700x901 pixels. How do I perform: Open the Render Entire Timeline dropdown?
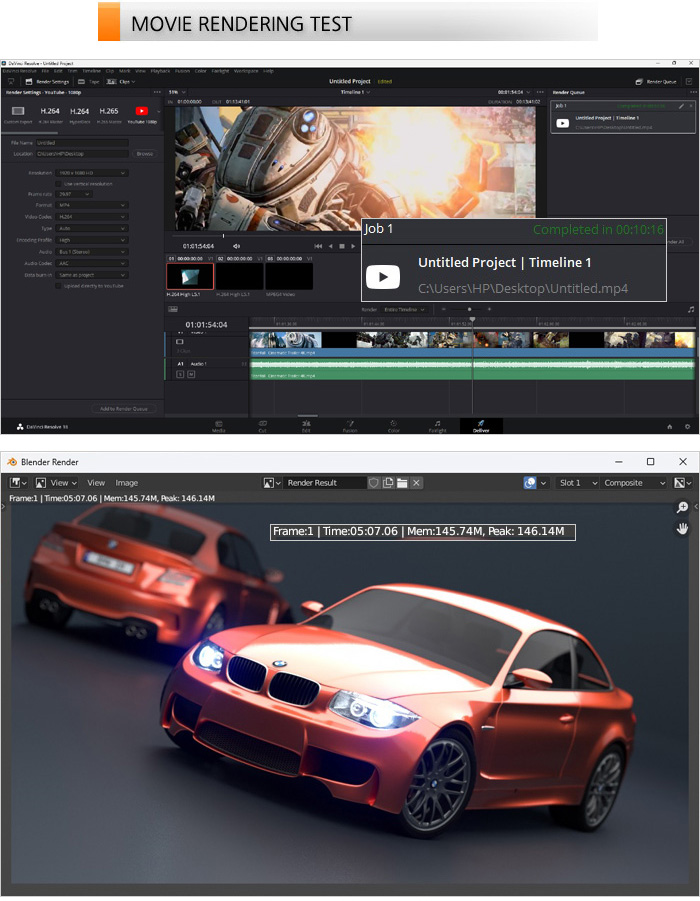[x=405, y=309]
